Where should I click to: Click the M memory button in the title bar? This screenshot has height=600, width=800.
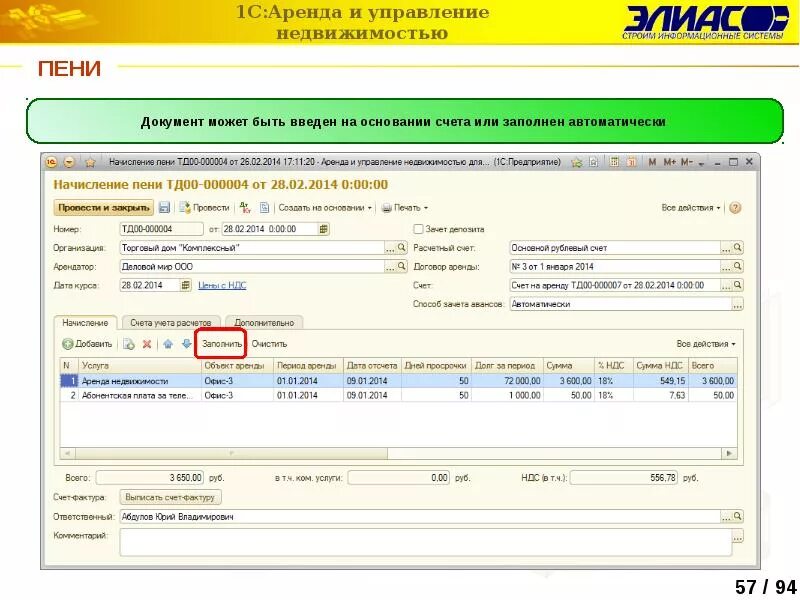coord(652,162)
